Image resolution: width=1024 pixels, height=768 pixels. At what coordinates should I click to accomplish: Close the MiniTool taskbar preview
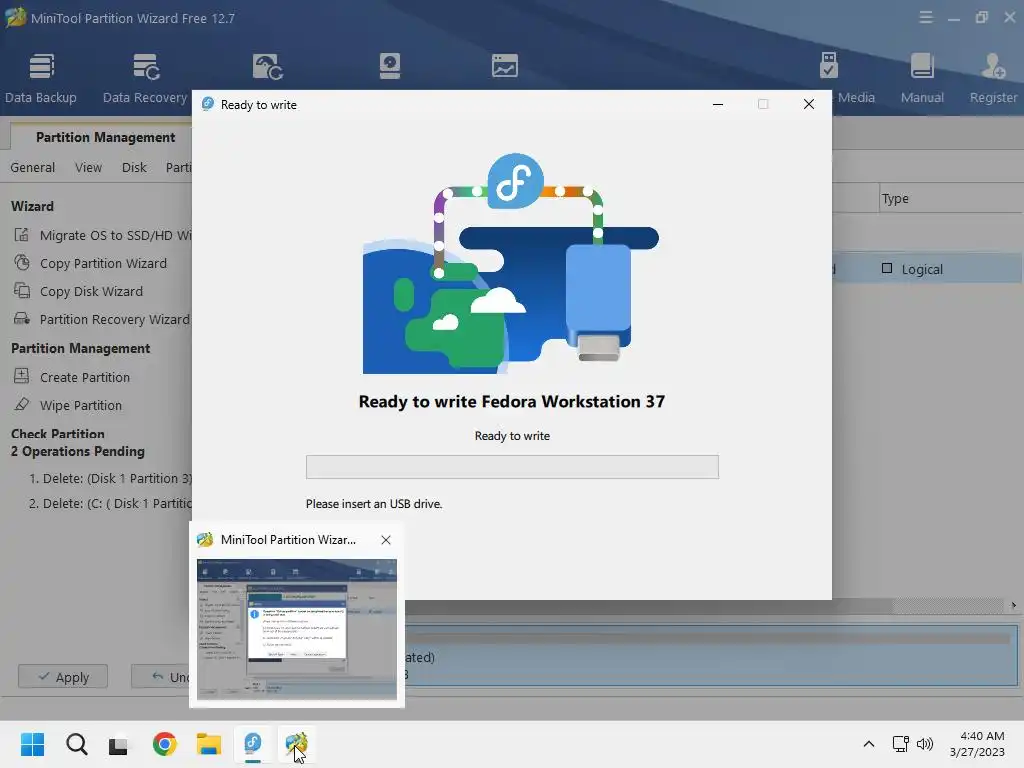click(x=386, y=540)
